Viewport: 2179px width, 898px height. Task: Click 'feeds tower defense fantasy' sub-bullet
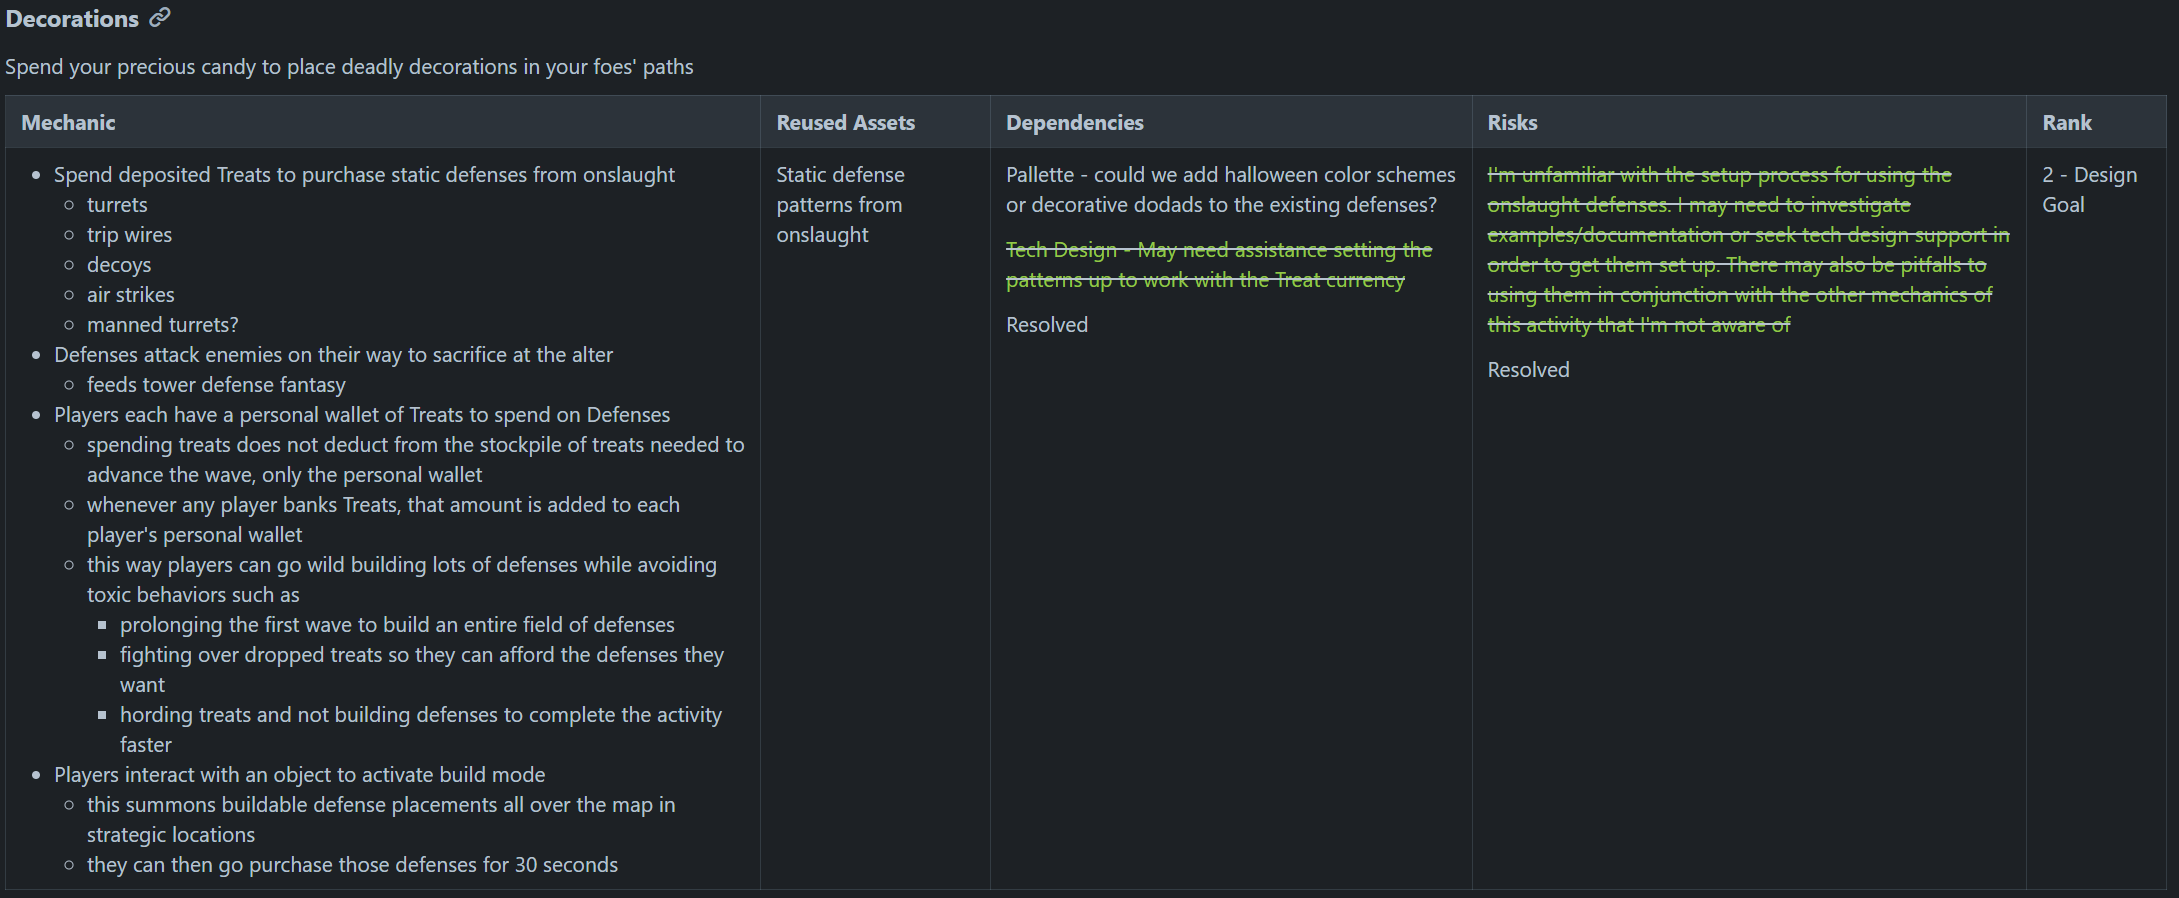tap(216, 385)
